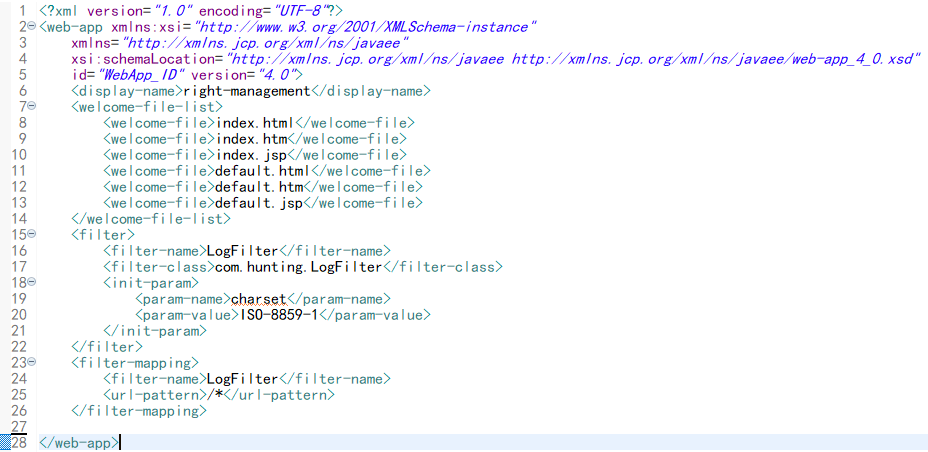Click the index.jsp welcome file entry
Image resolution: width=928 pixels, height=452 pixels.
click(x=252, y=154)
